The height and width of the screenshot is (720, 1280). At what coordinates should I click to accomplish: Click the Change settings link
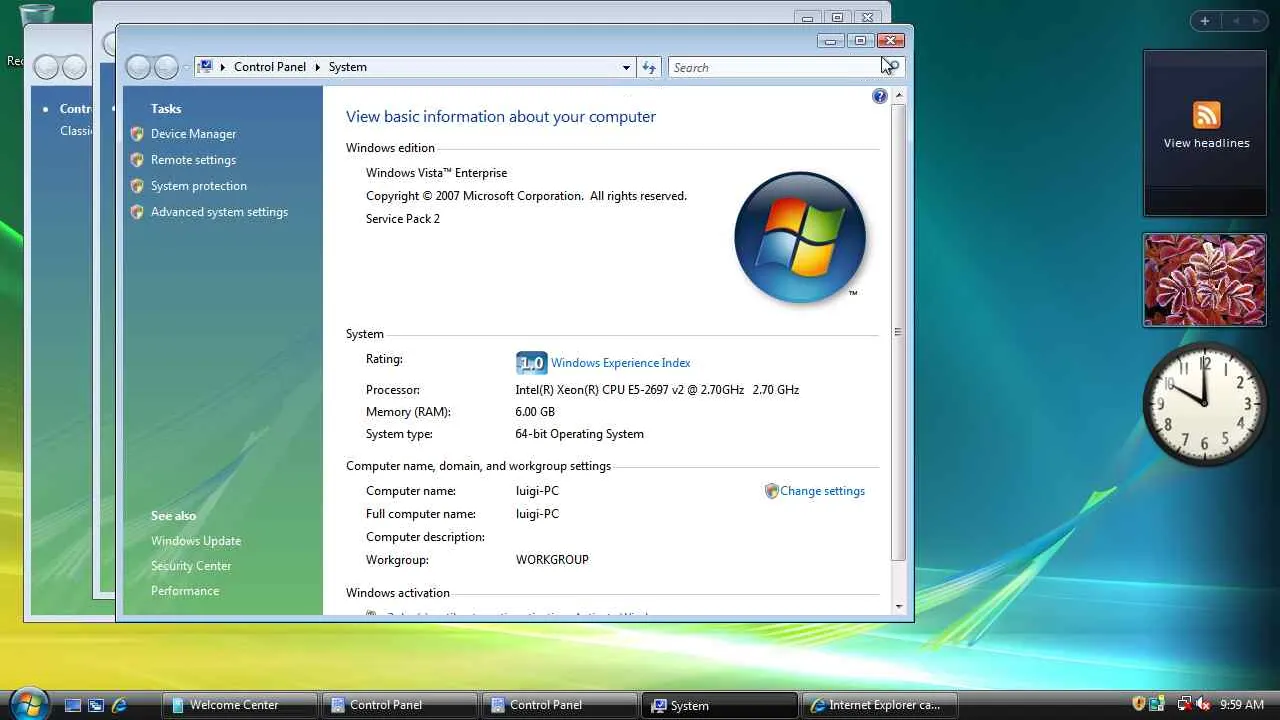tap(822, 491)
